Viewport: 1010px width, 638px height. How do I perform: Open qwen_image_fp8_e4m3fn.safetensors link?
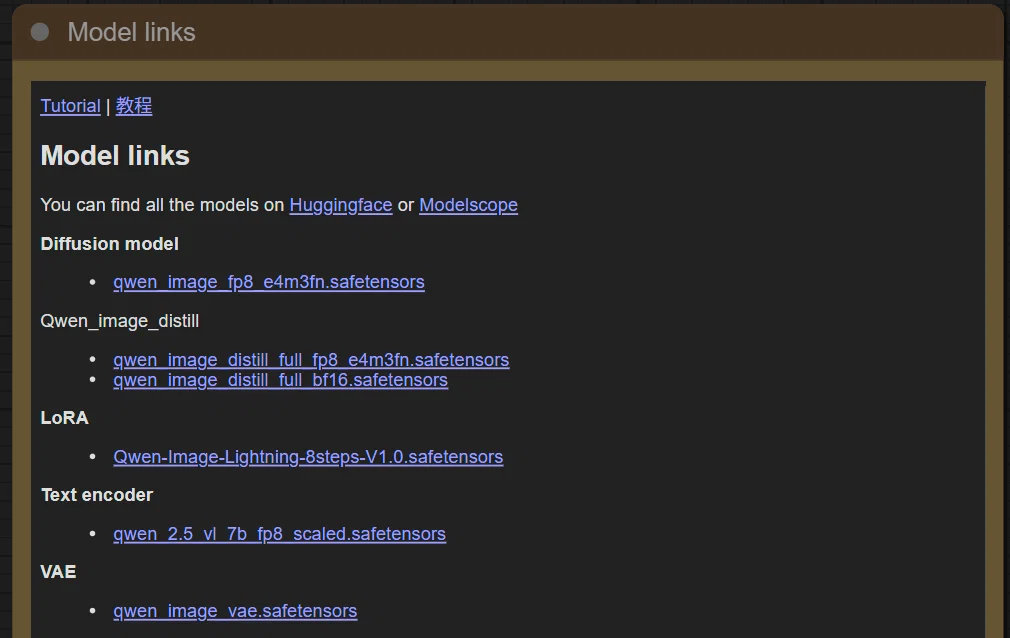click(269, 282)
